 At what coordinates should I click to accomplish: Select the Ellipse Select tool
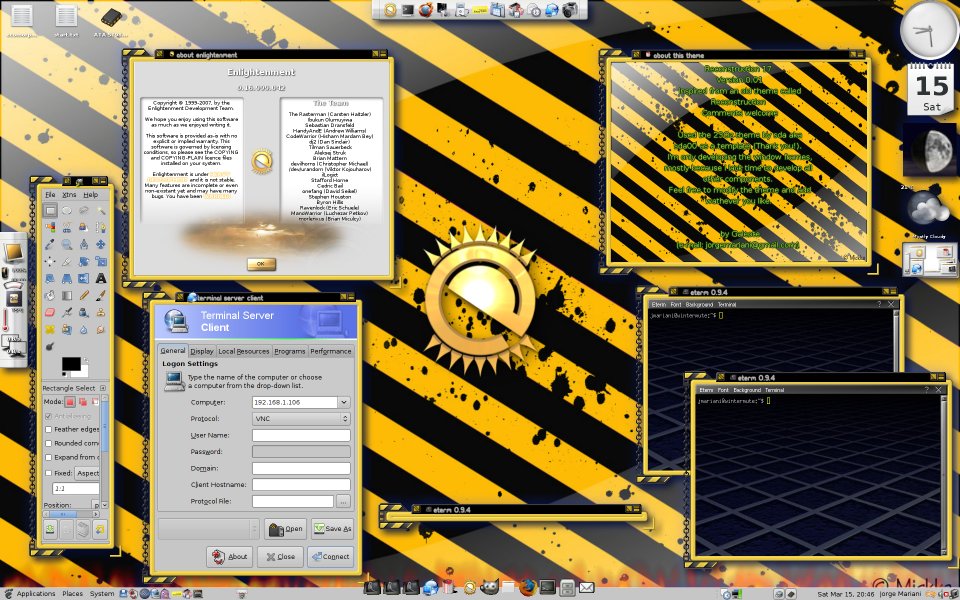(67, 211)
